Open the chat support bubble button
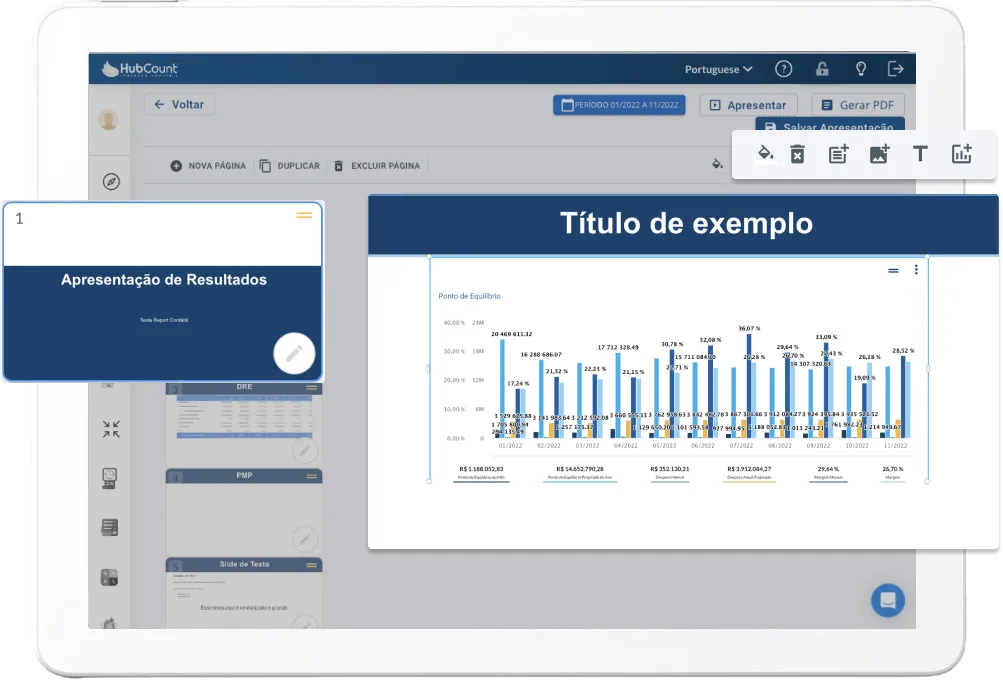 click(x=888, y=600)
